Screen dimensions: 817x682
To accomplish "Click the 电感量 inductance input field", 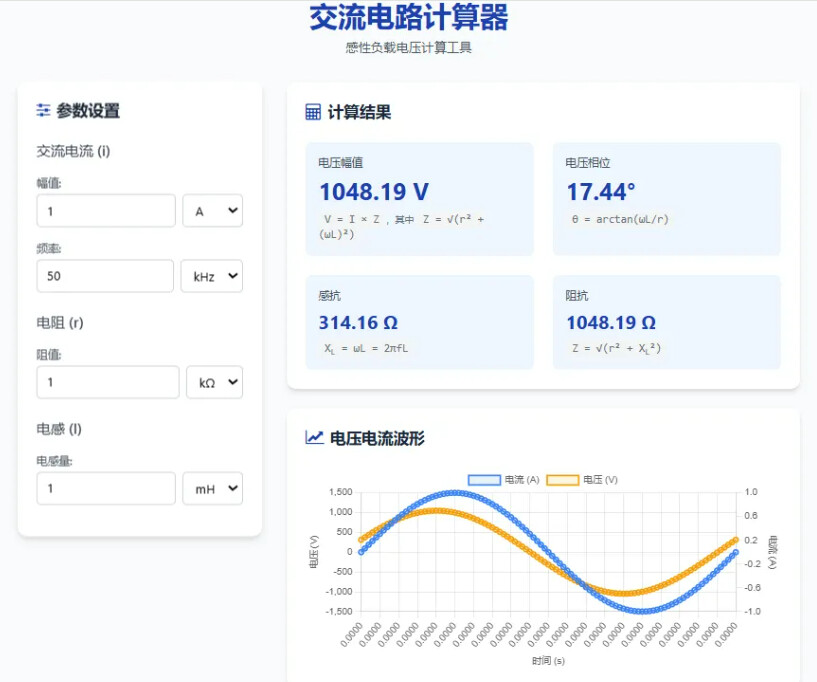I will (106, 488).
